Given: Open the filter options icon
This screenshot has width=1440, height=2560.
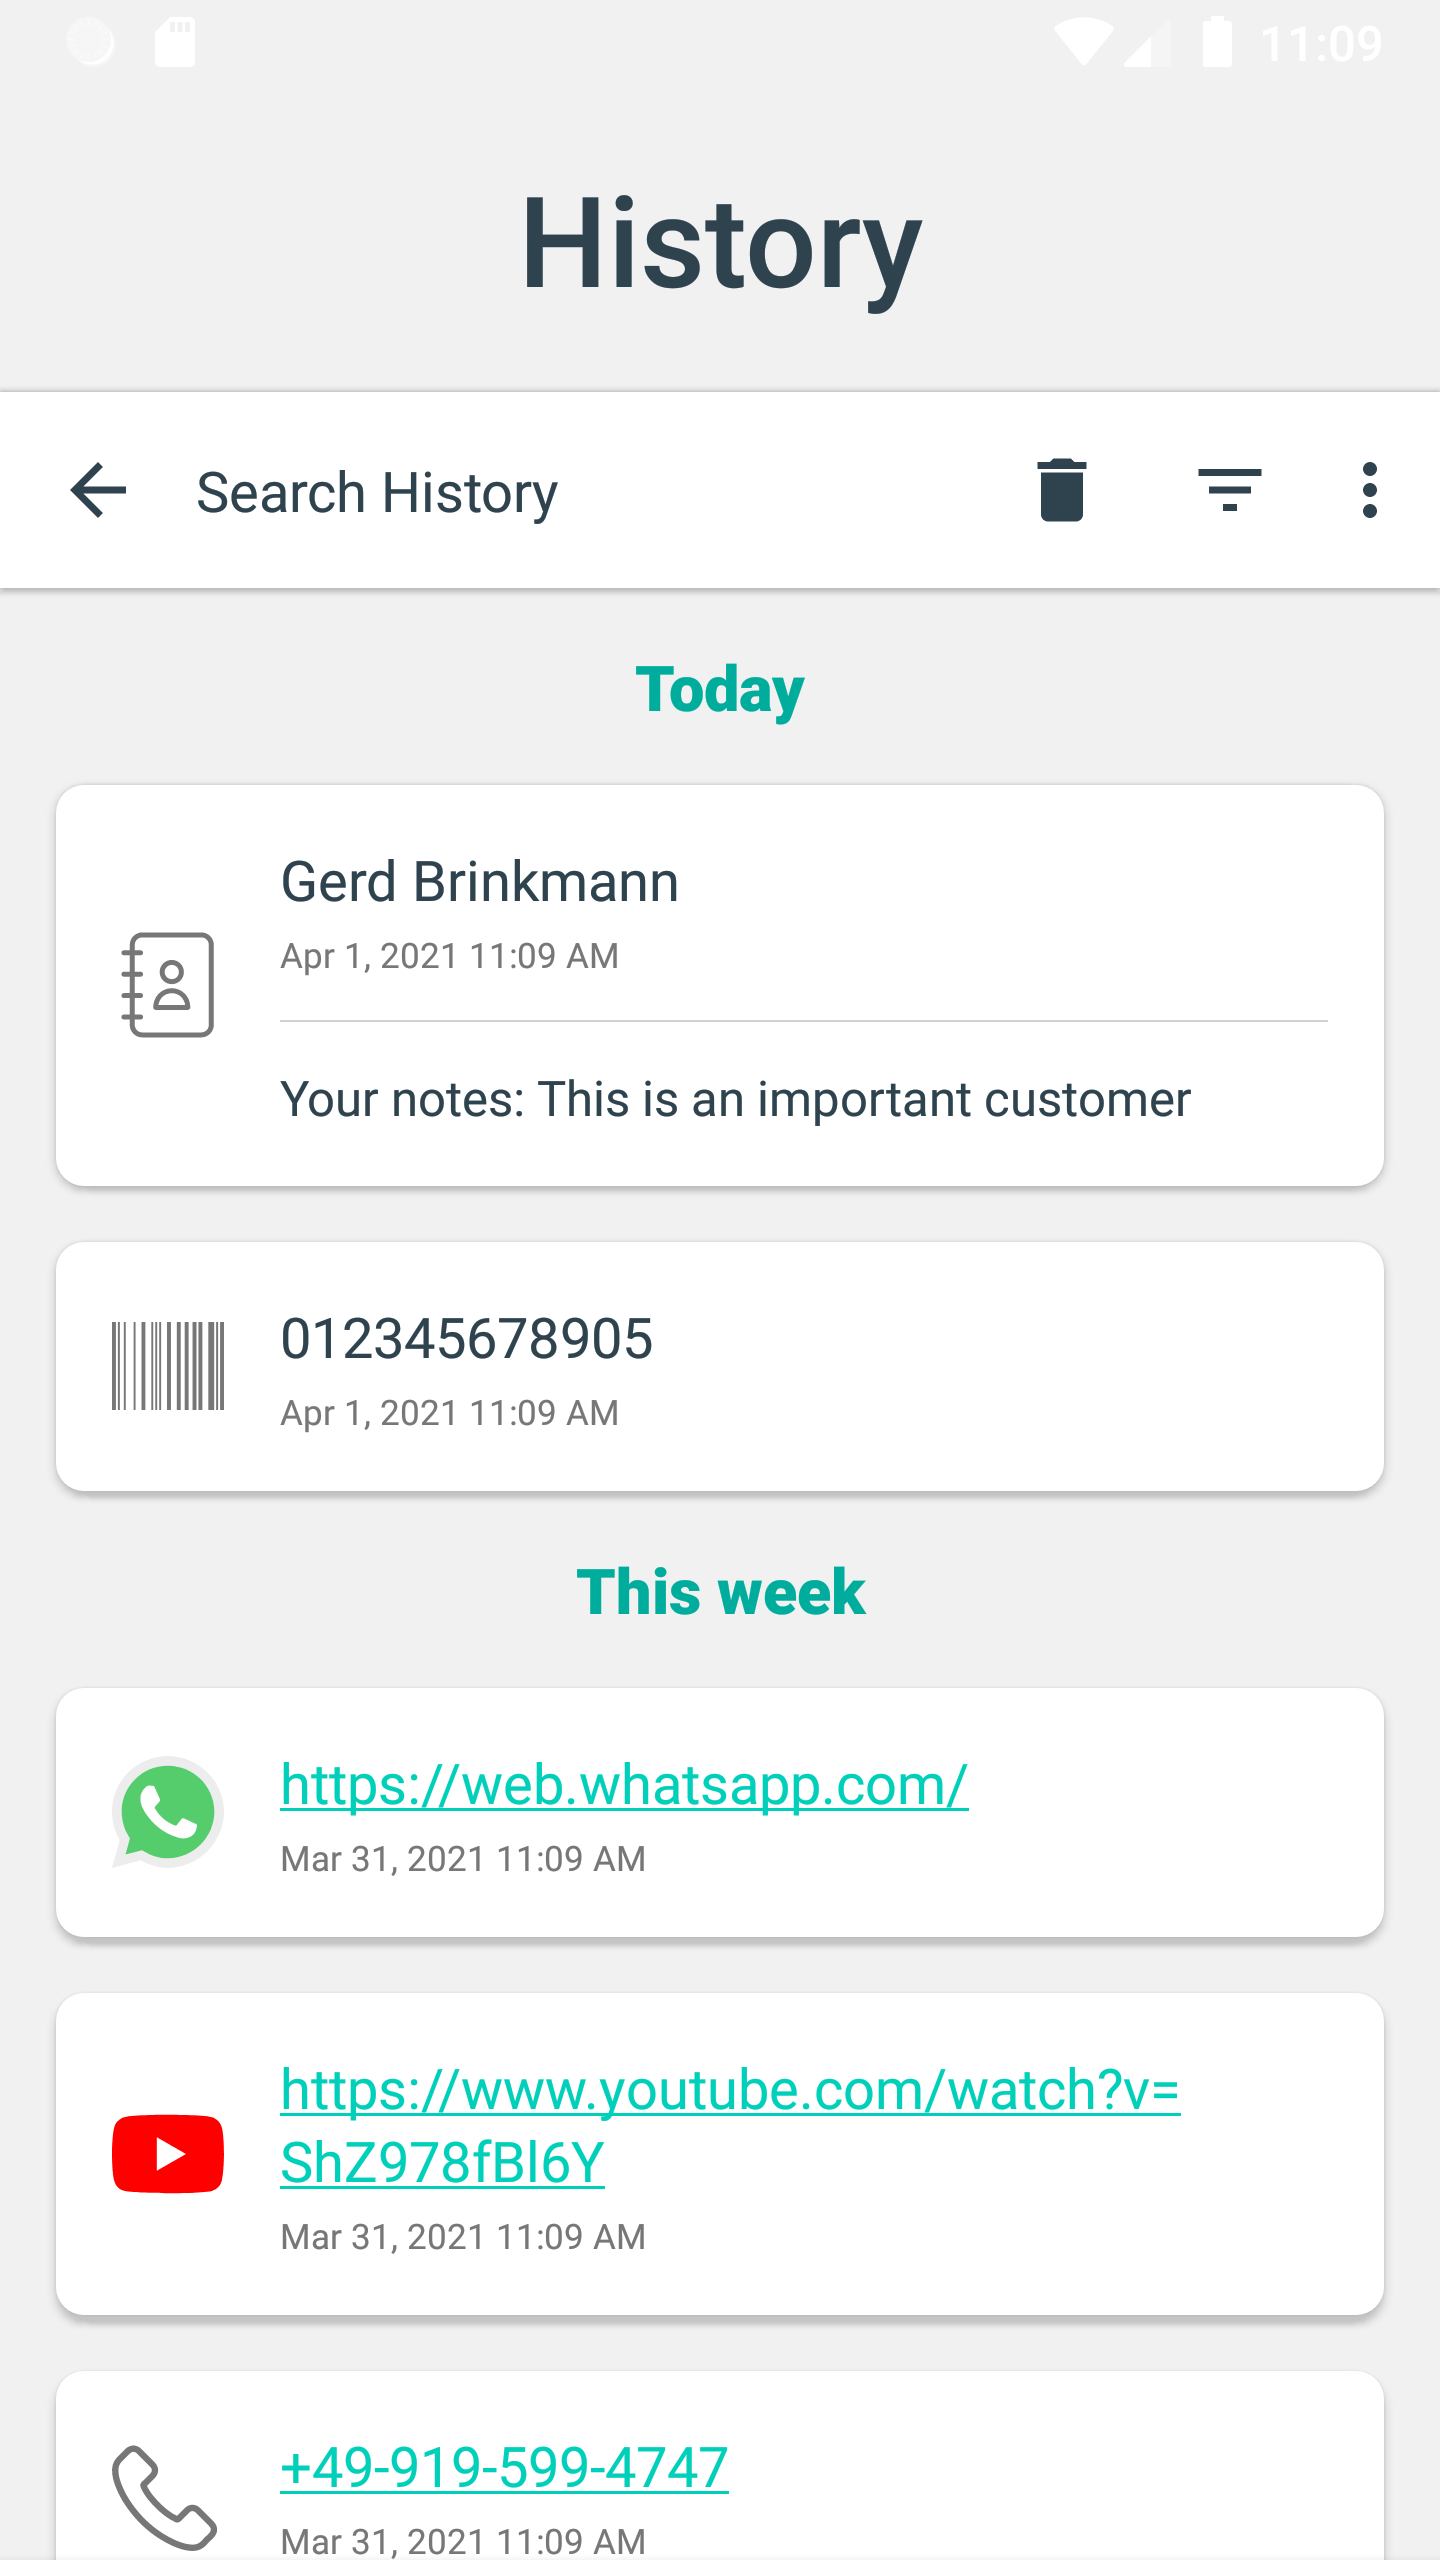Looking at the screenshot, I should coord(1229,490).
